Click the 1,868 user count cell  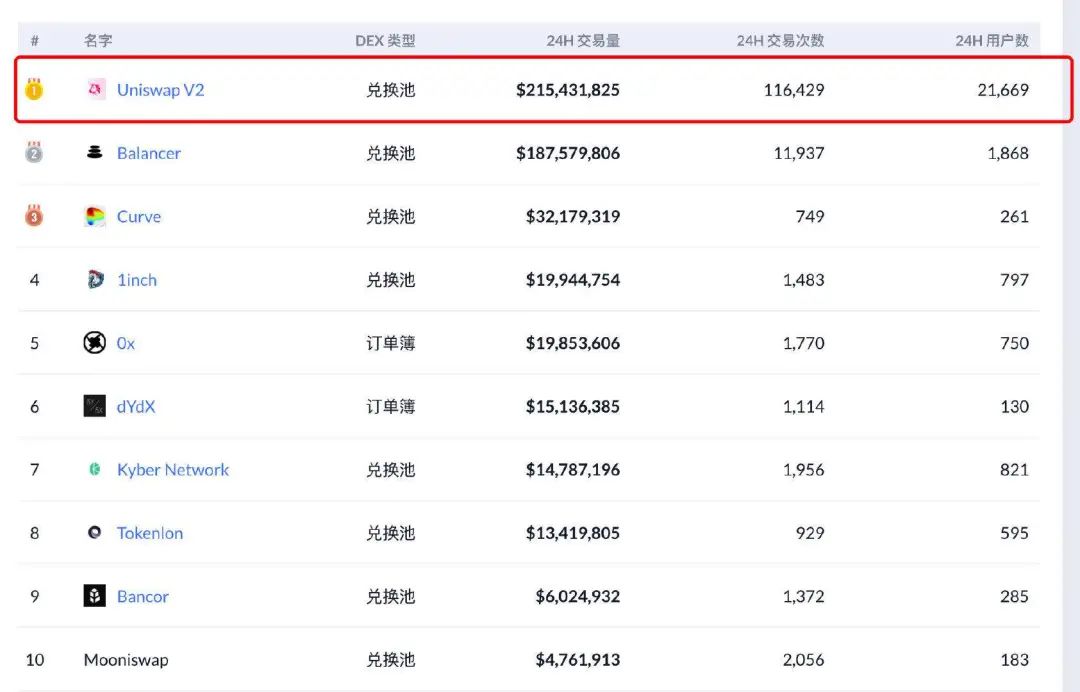pyautogui.click(x=1008, y=153)
